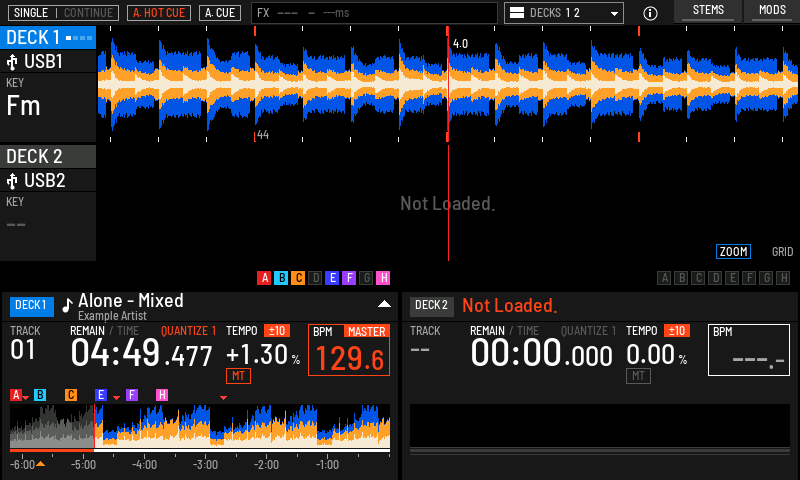Select hot cue B under the Deck 1 waveform
800x480 pixels.
[x=281, y=278]
